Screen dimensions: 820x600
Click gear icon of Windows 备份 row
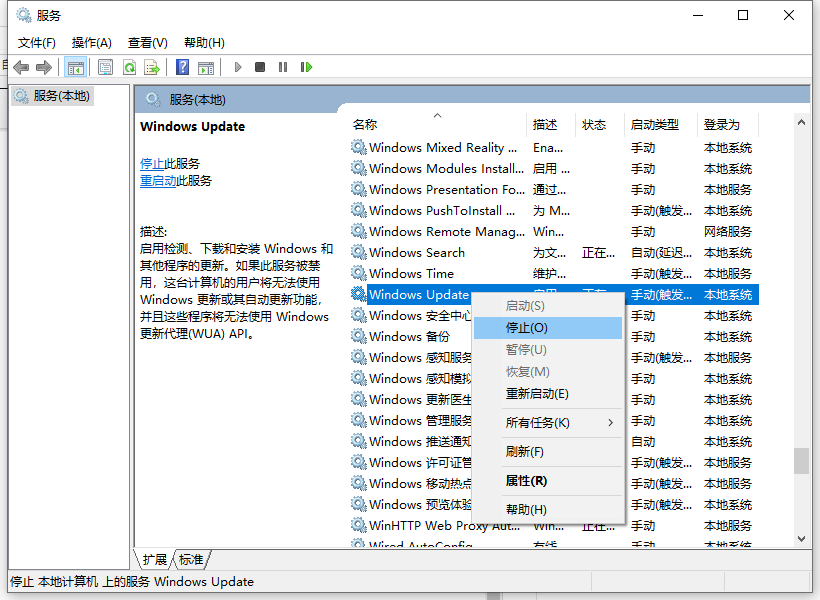[x=358, y=336]
